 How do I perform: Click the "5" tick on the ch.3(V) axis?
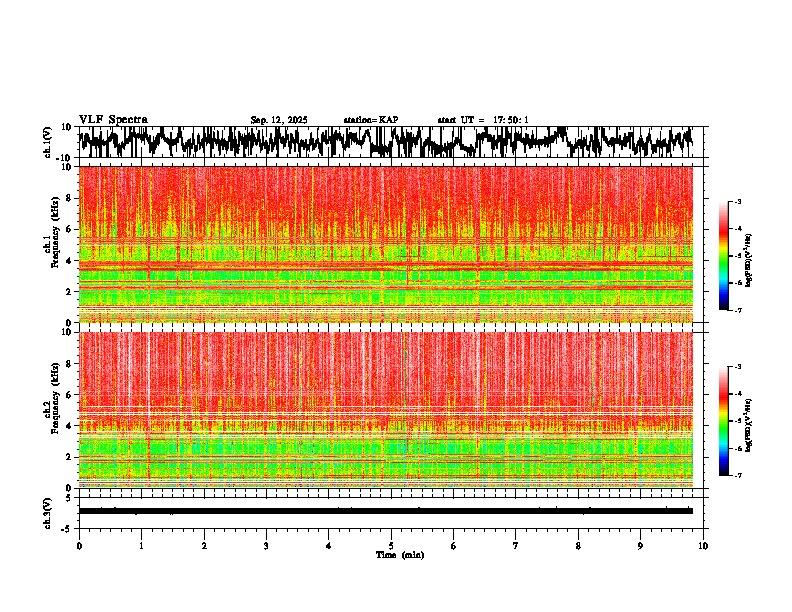coord(69,498)
